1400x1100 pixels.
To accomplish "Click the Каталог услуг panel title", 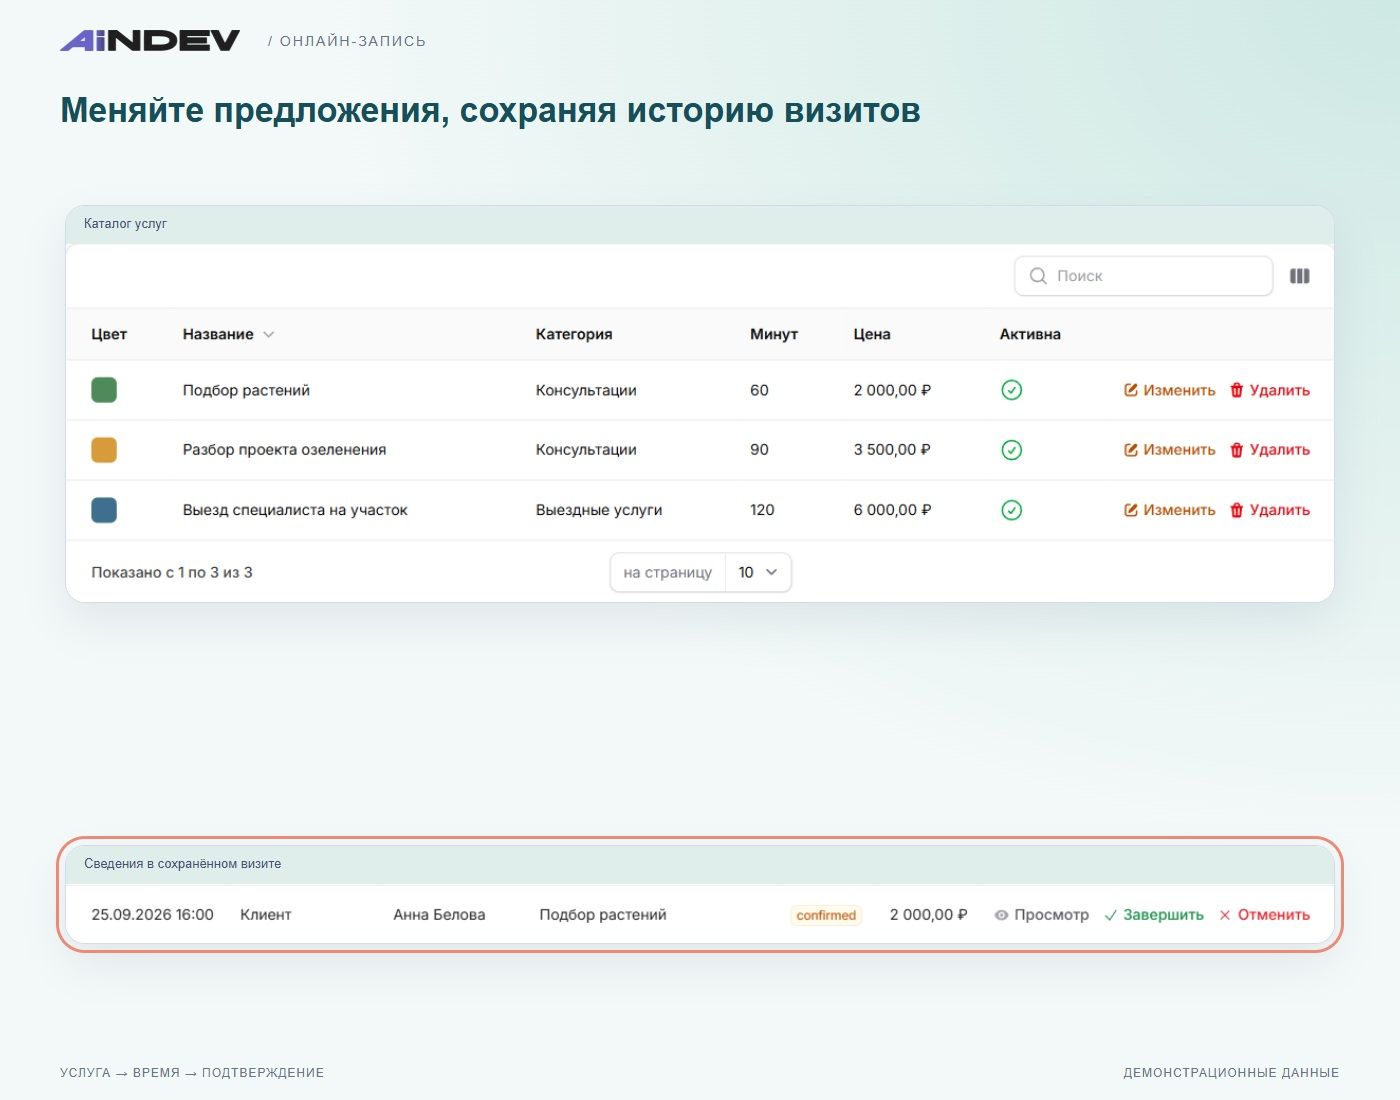I will point(125,224).
